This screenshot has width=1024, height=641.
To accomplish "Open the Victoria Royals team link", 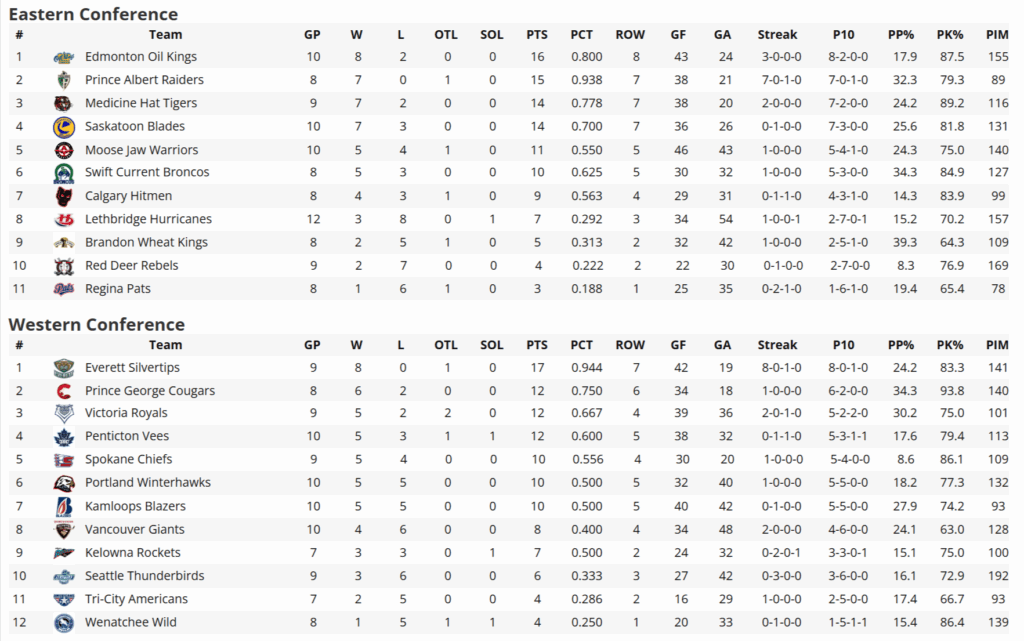I will (x=126, y=413).
